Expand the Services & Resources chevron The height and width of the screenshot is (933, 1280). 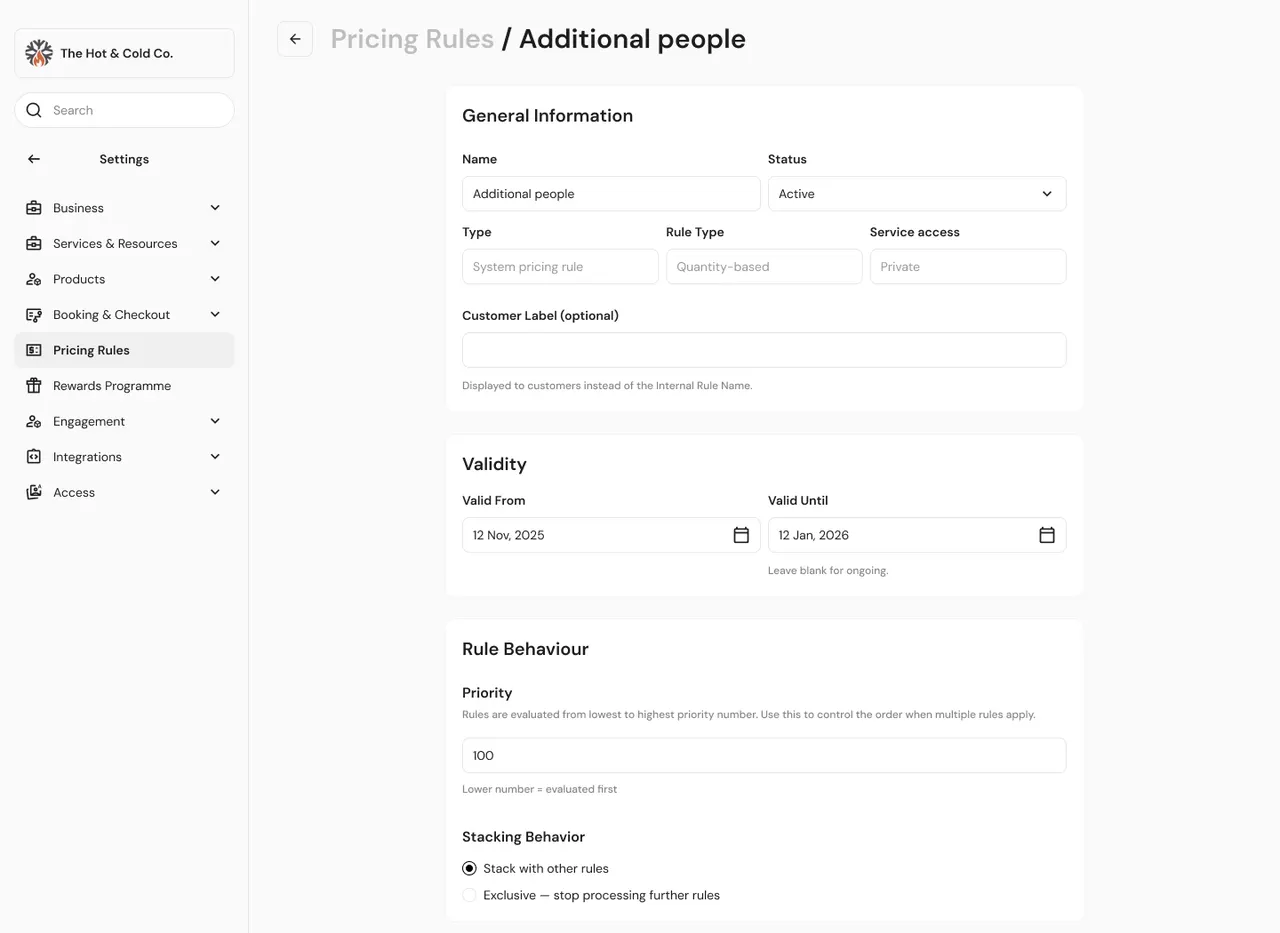(x=215, y=243)
